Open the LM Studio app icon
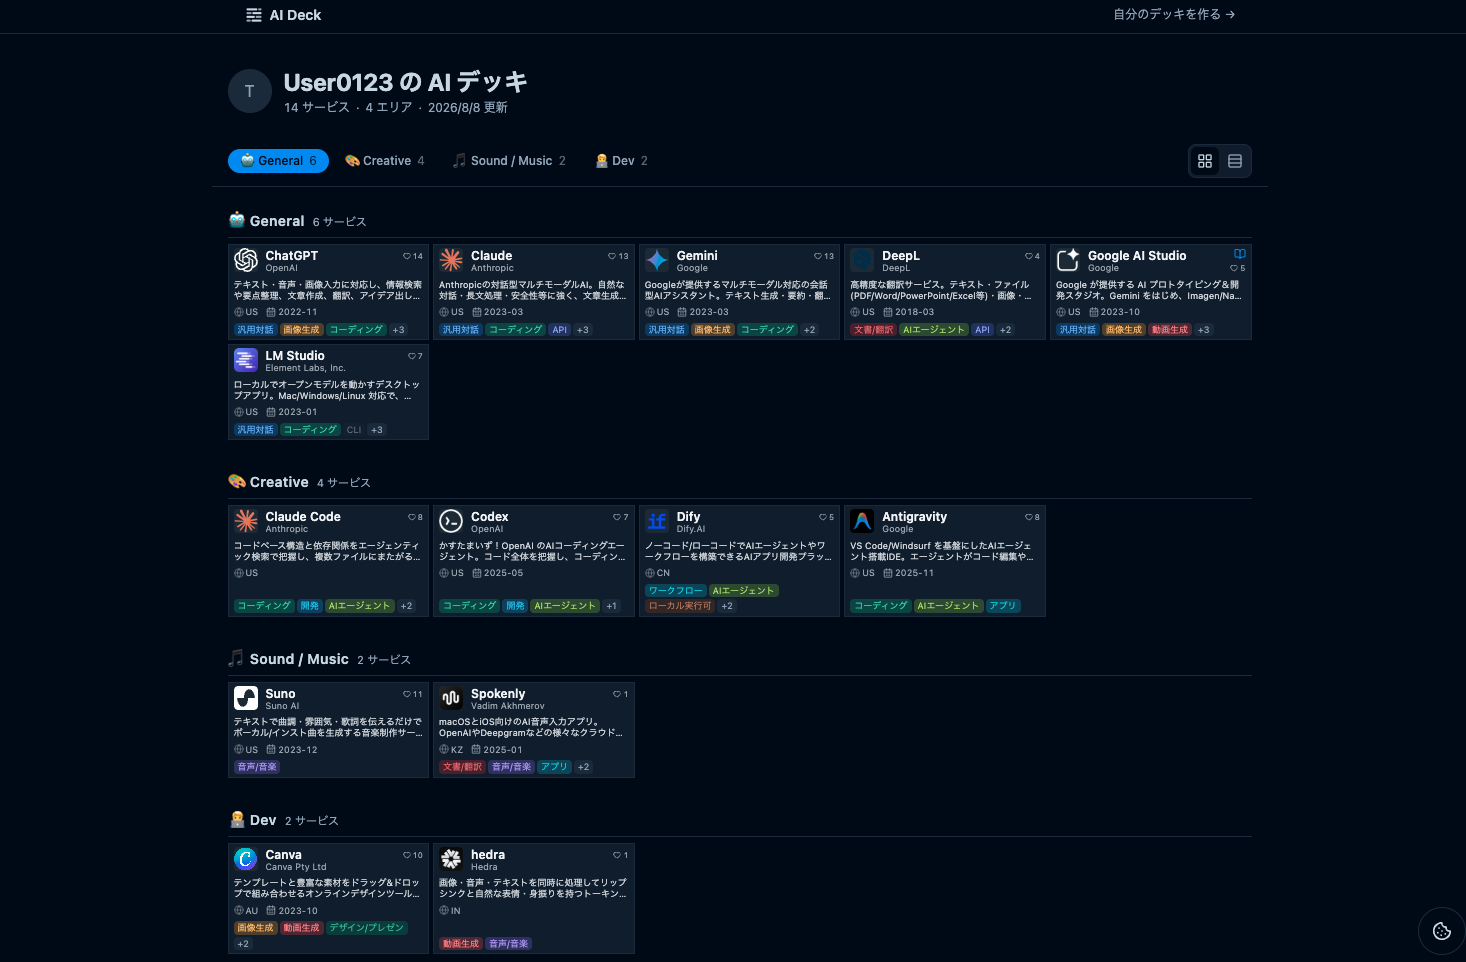This screenshot has width=1466, height=962. tap(246, 360)
